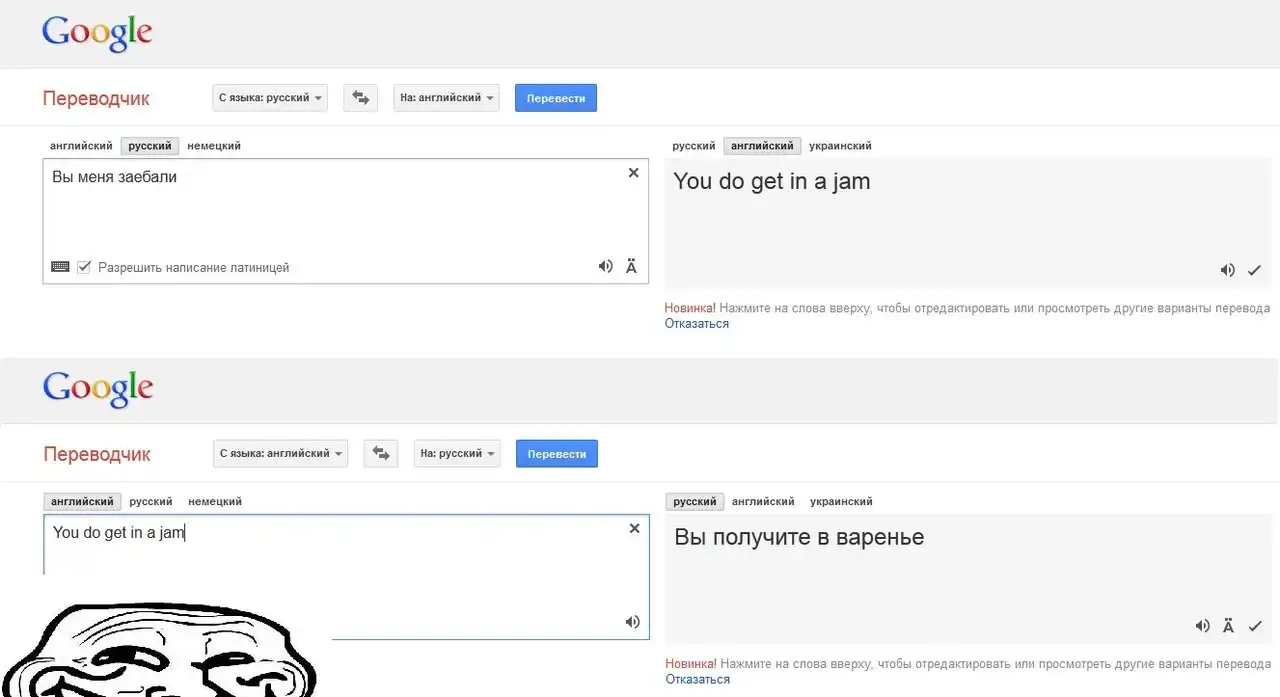1280x697 pixels.
Task: Select 'русский' source tab in bottom translator
Action: point(151,502)
